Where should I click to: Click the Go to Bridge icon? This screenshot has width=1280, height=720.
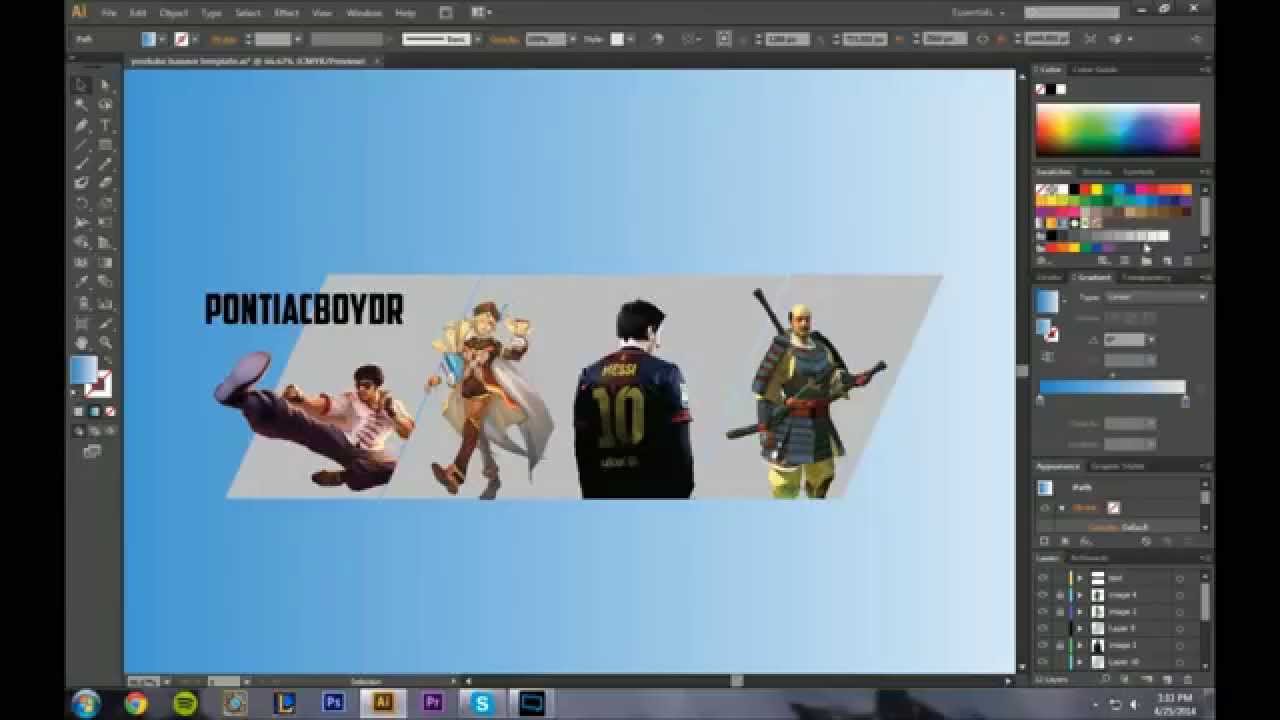pos(445,13)
